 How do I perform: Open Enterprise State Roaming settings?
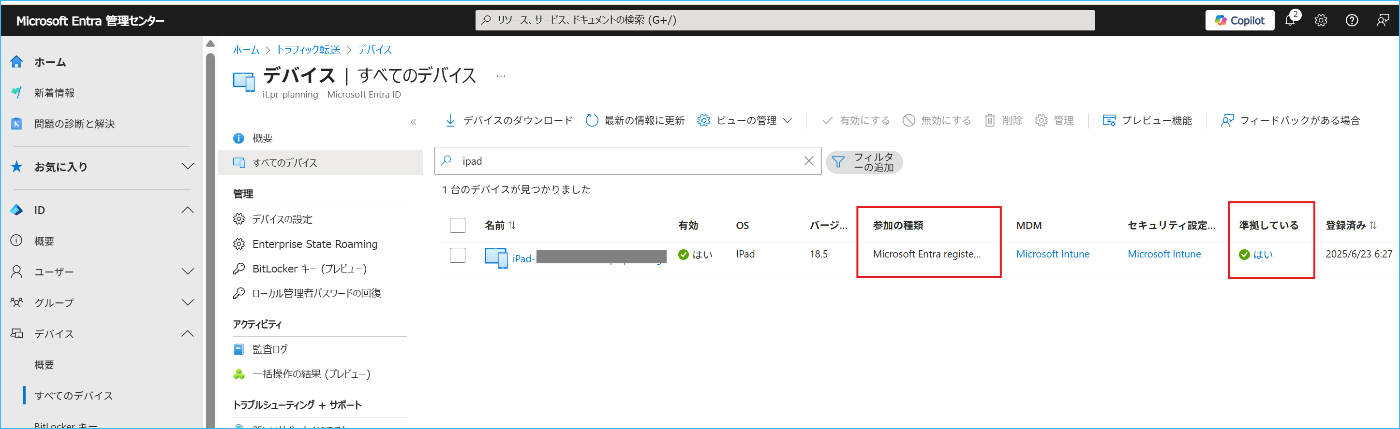314,244
